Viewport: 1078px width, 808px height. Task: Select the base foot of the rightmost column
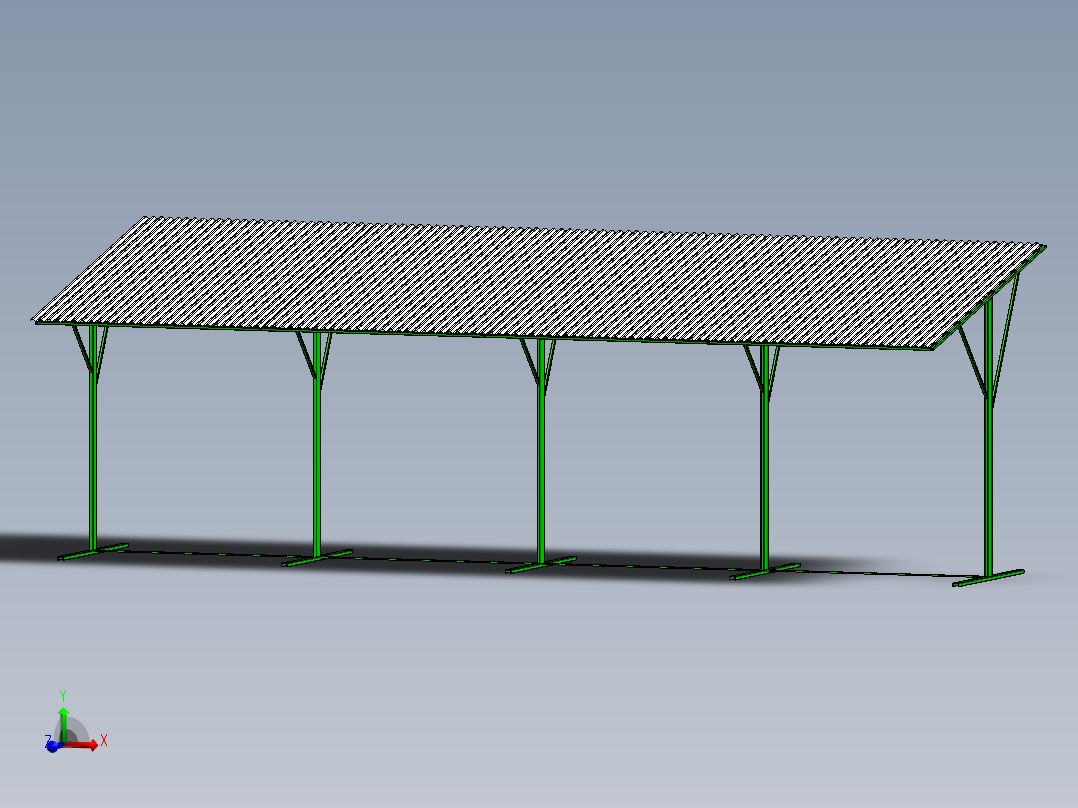tap(989, 578)
